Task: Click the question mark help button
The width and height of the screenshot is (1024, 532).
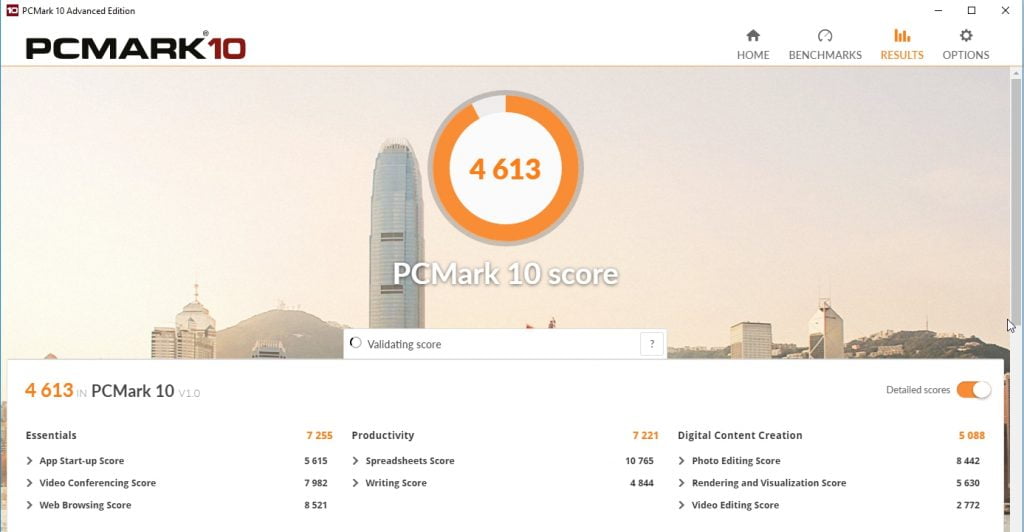Action: 652,344
